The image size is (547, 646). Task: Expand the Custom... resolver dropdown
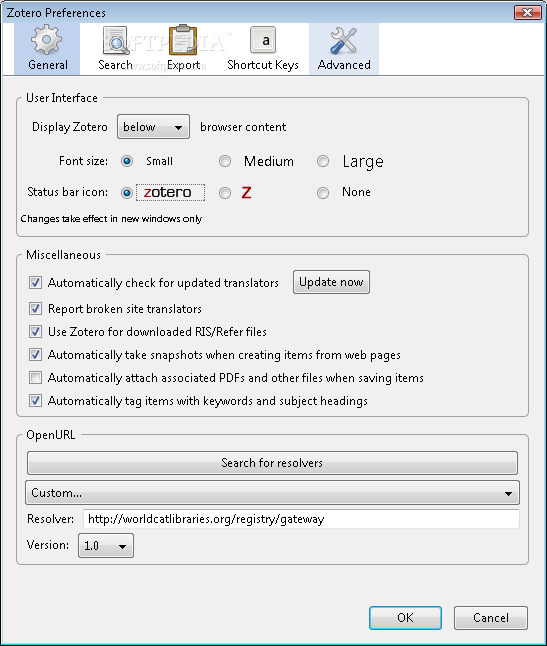tap(272, 493)
